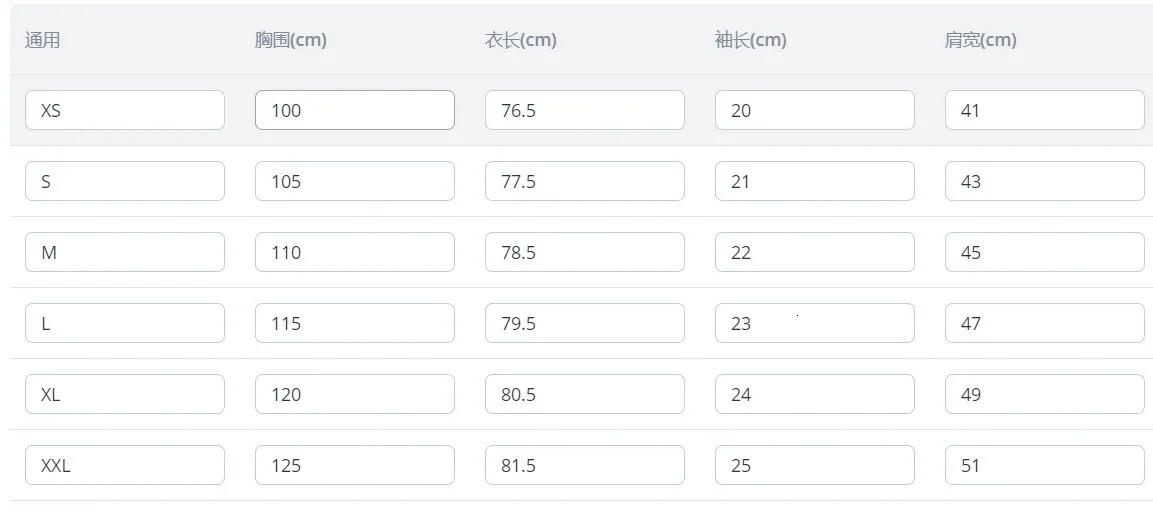Click the sleeve length field showing 20
Screen dimensions: 1153x518
[815, 110]
